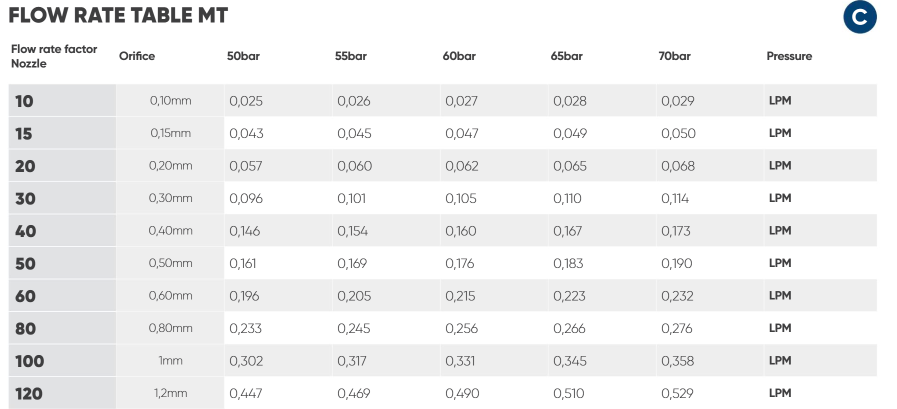Click the 0,025 flow rate value

[246, 101]
